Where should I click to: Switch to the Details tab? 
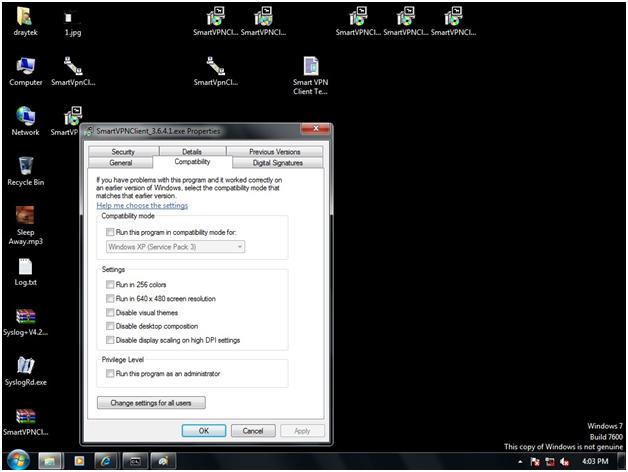coord(192,151)
